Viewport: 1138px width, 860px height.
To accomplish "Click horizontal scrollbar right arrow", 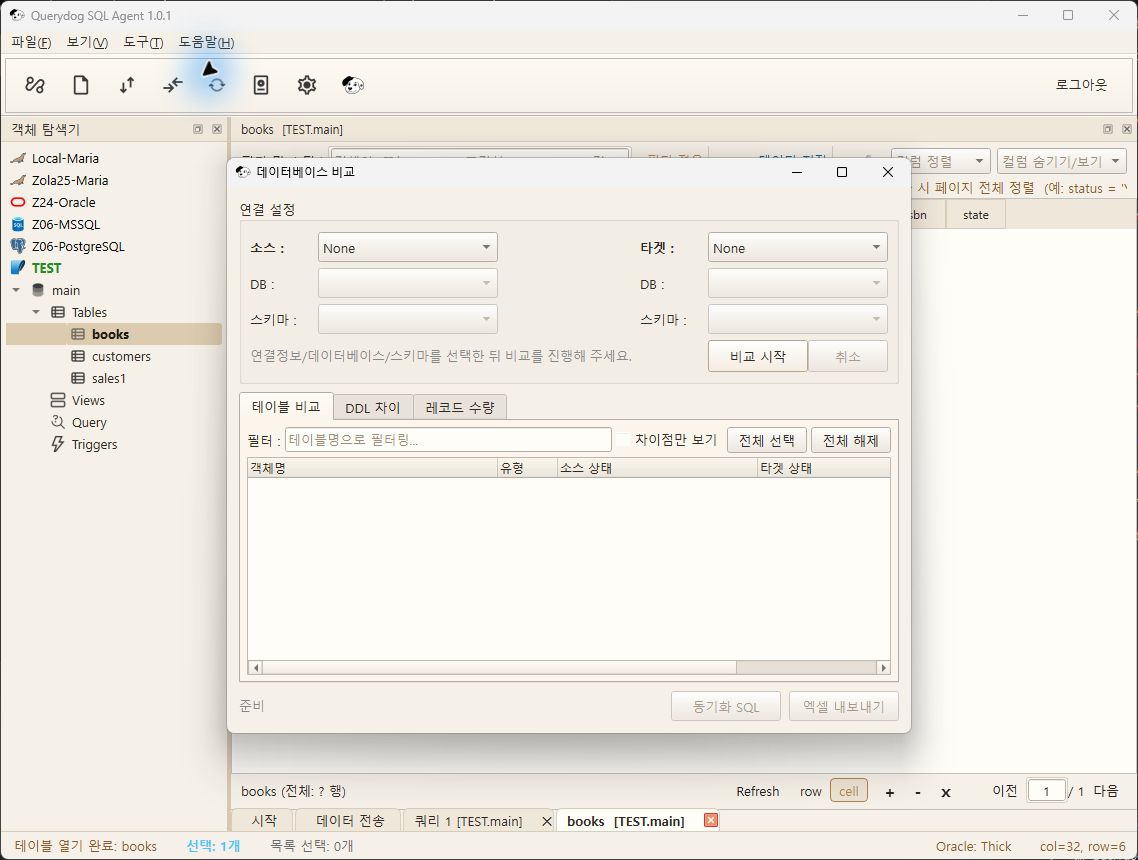I will [x=883, y=668].
